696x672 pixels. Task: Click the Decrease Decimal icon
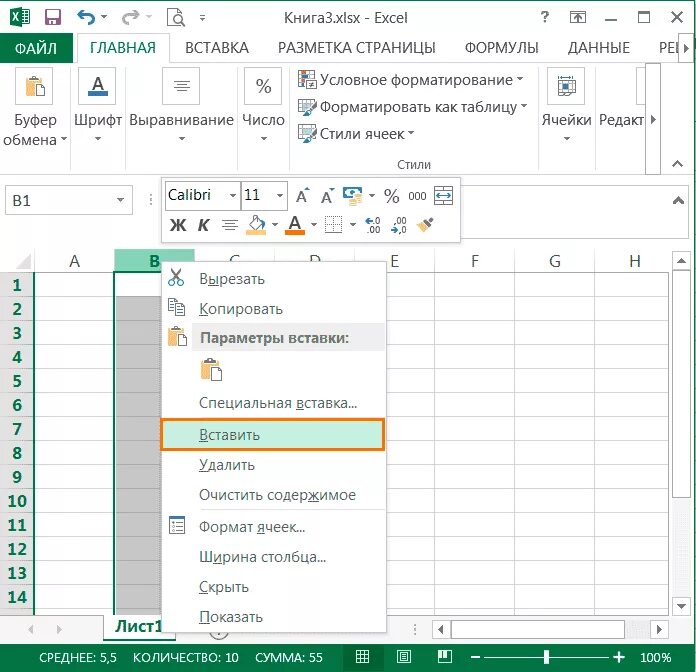(399, 225)
